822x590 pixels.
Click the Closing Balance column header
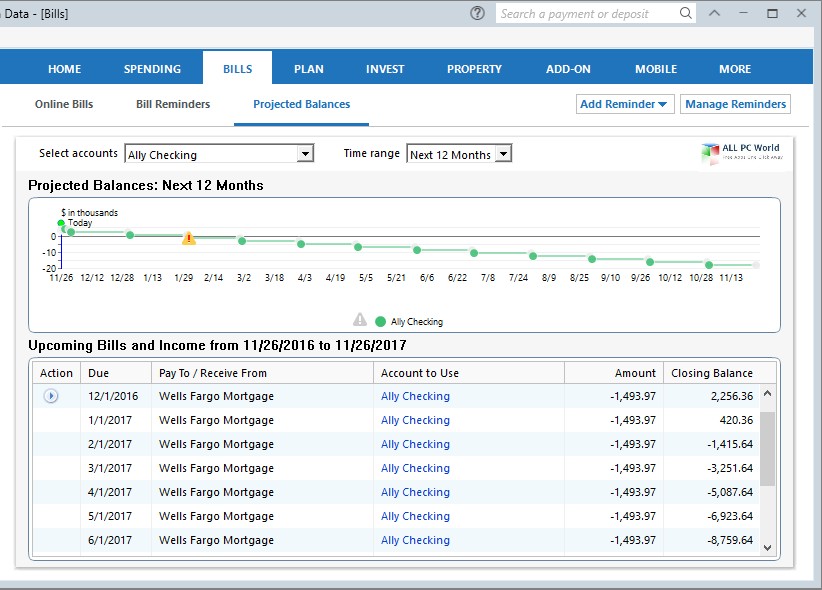[712, 373]
